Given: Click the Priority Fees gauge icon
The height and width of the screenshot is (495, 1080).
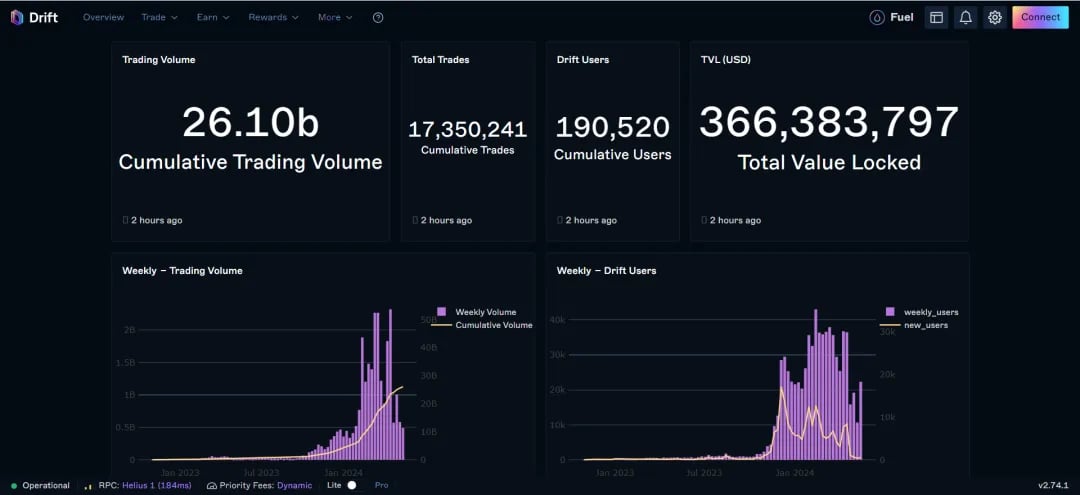Looking at the screenshot, I should [x=212, y=485].
